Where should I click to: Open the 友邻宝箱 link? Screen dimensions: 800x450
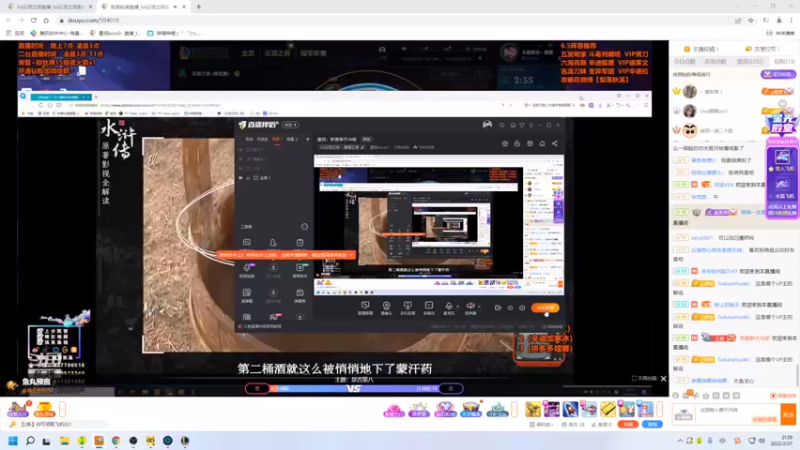point(762,49)
